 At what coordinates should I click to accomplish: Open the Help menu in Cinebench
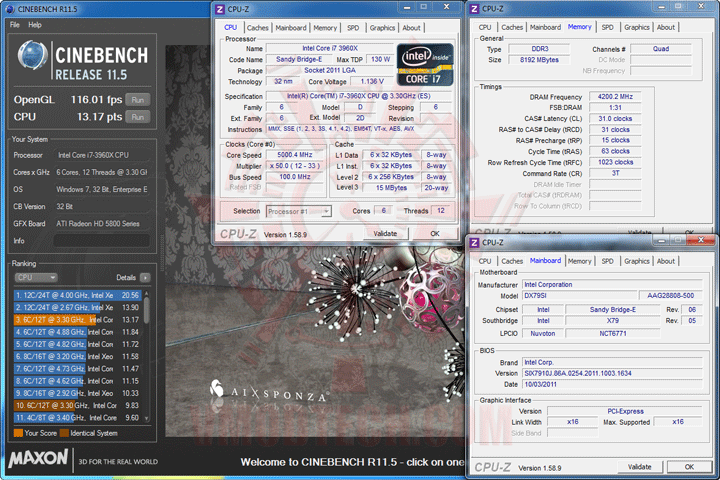pos(35,25)
